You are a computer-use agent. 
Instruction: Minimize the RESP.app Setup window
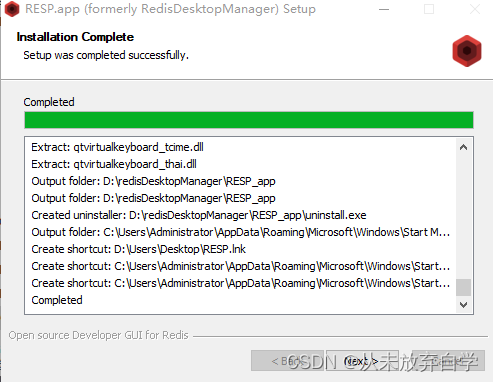tap(384, 9)
